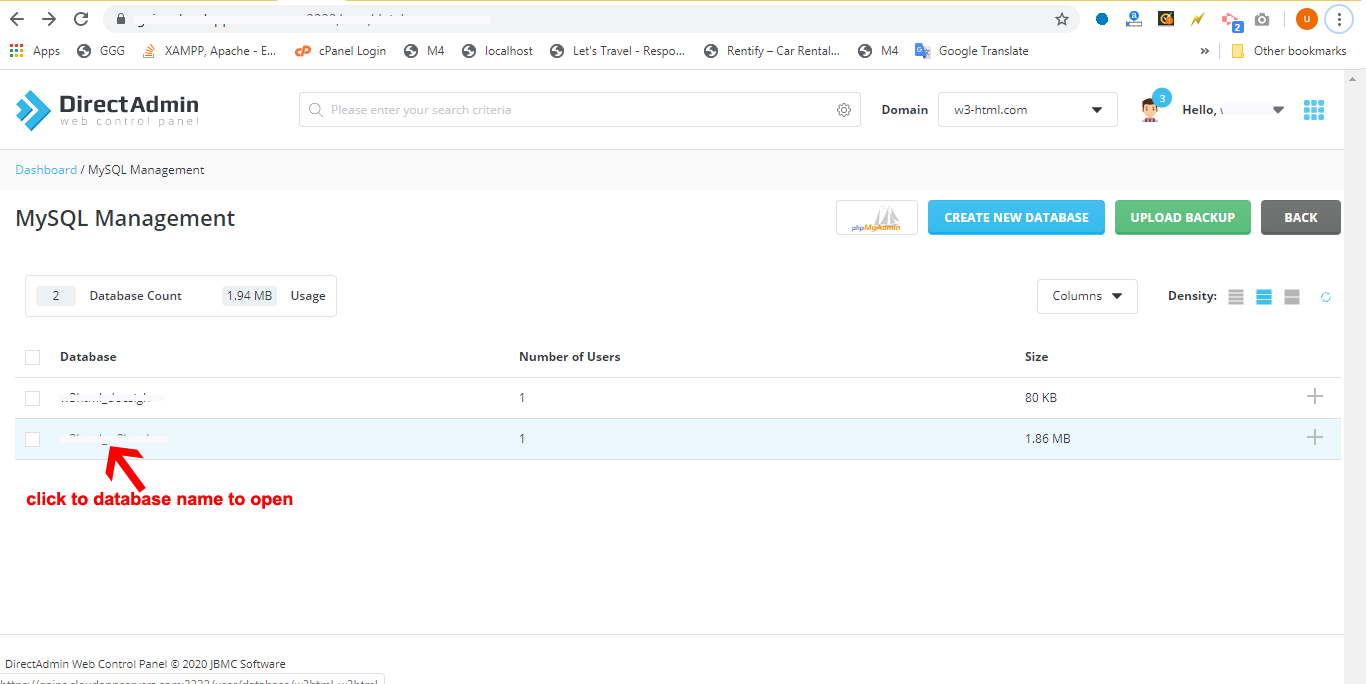Toggle the select-all databases checkbox
The width and height of the screenshot is (1366, 684).
pyautogui.click(x=33, y=357)
